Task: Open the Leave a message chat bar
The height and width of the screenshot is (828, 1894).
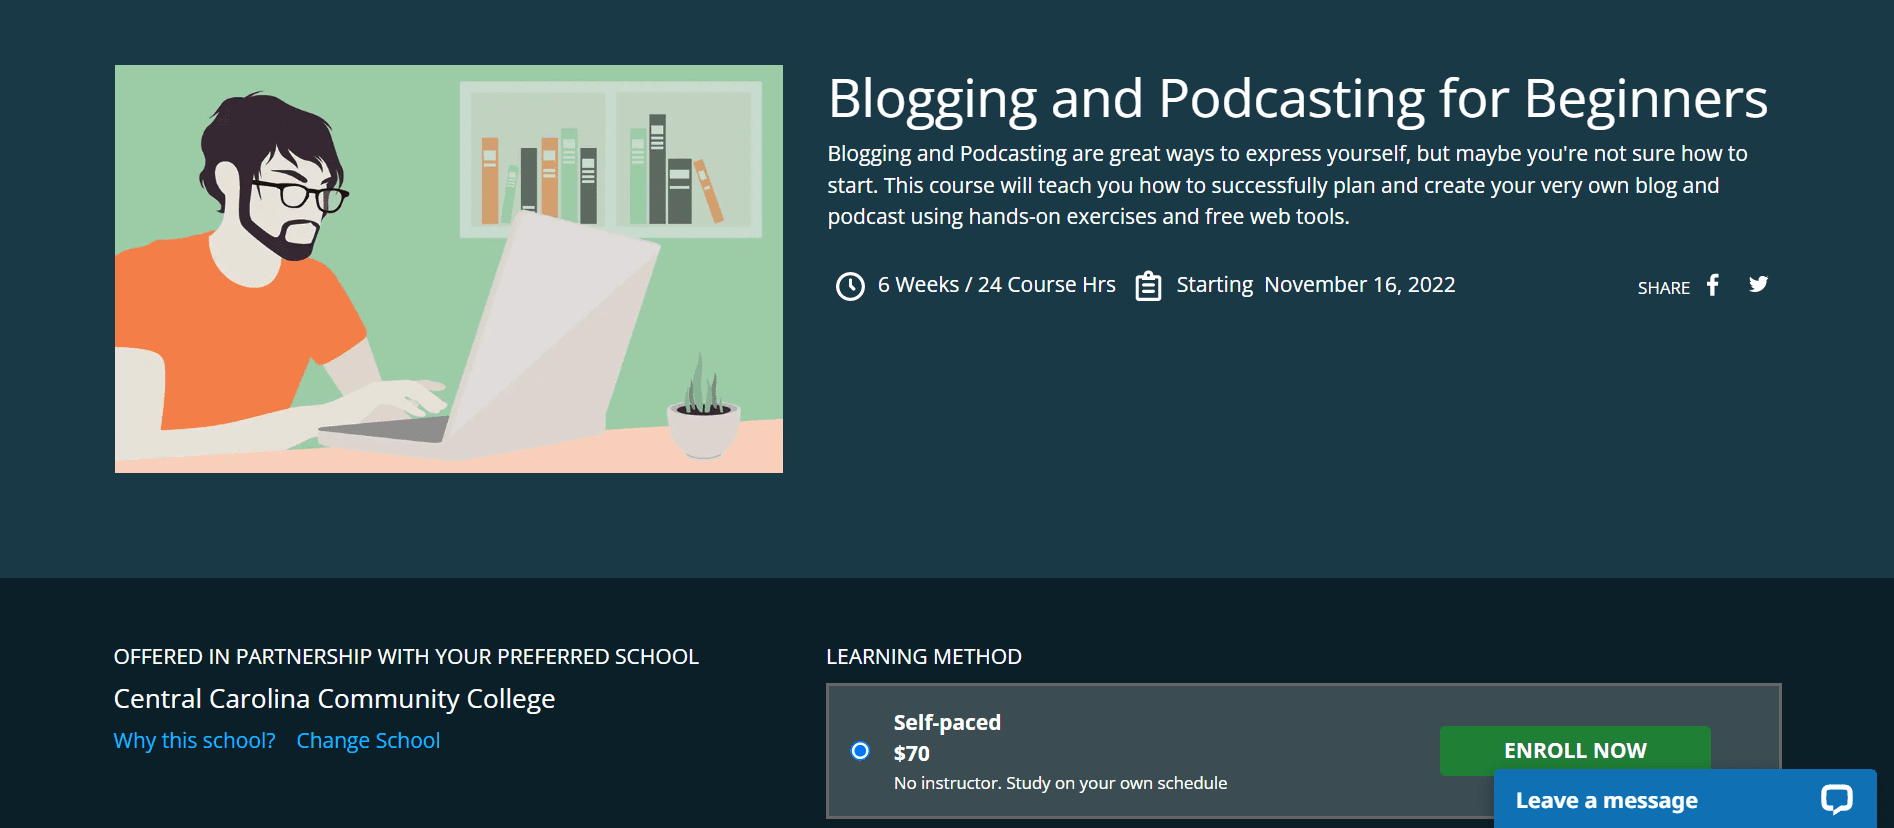Action: click(x=1606, y=800)
